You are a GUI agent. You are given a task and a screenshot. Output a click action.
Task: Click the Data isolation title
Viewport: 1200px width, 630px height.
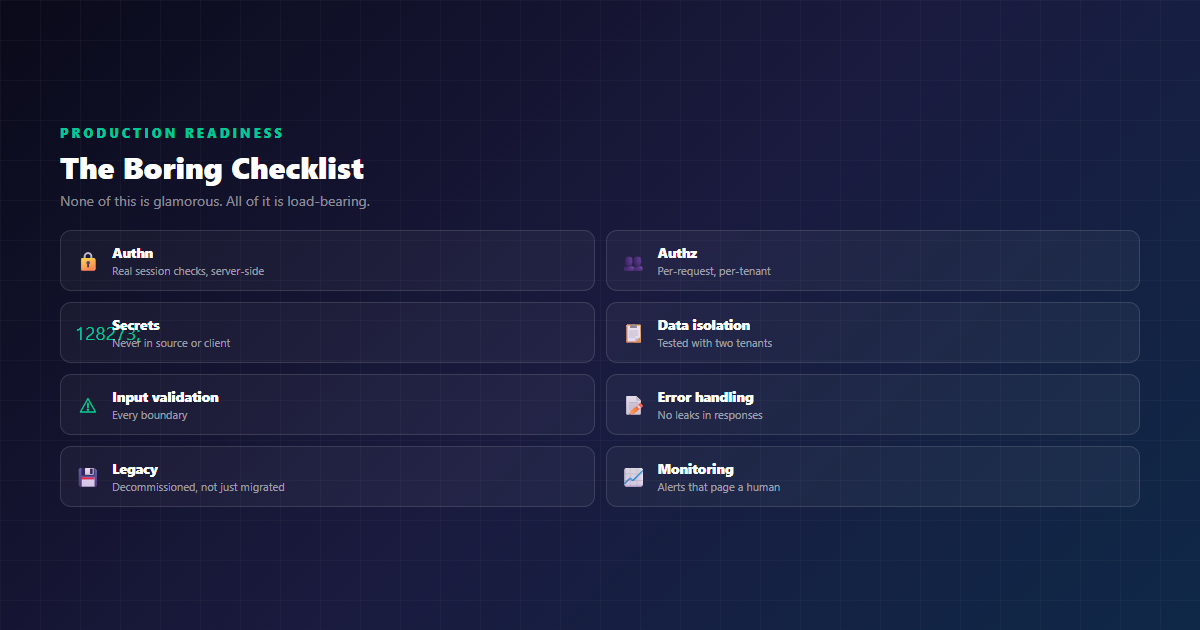[x=704, y=325]
